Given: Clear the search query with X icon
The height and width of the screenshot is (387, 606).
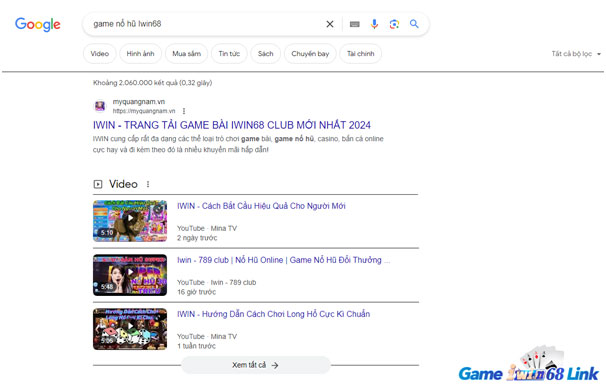Looking at the screenshot, I should coord(330,24).
